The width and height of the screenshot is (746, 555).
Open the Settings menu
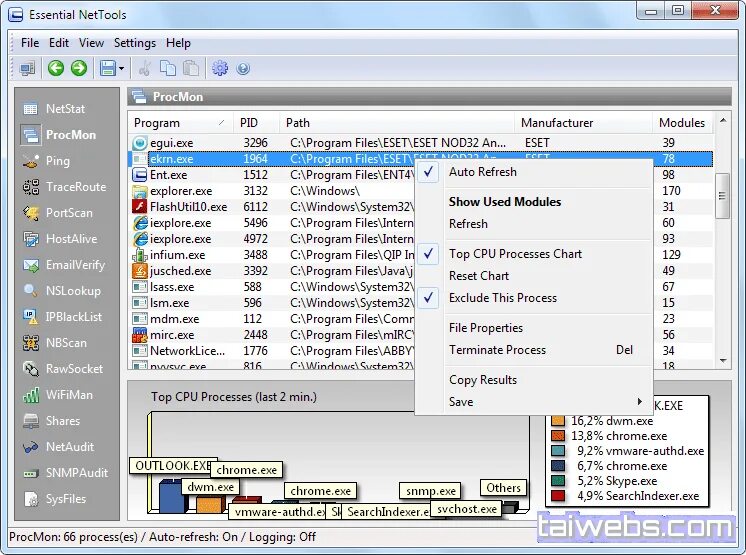click(x=135, y=43)
